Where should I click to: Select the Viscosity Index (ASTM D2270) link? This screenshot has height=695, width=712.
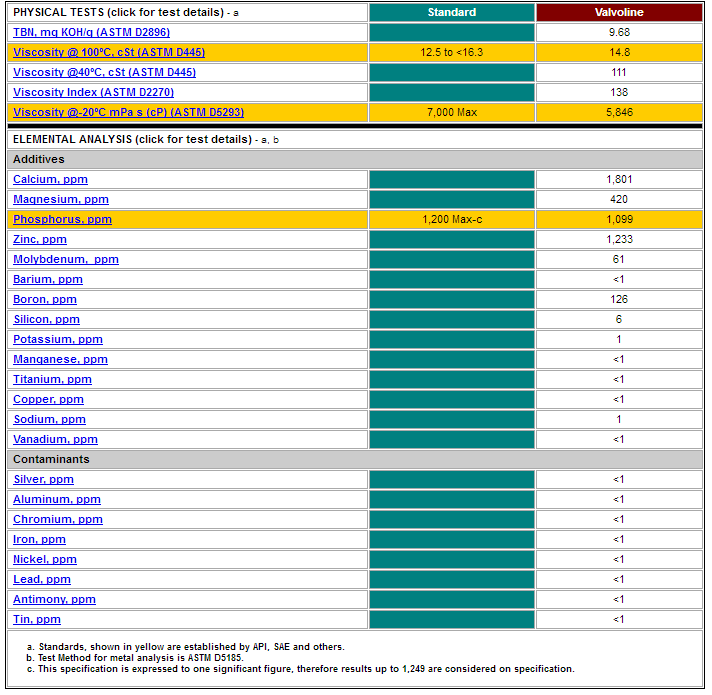[94, 92]
